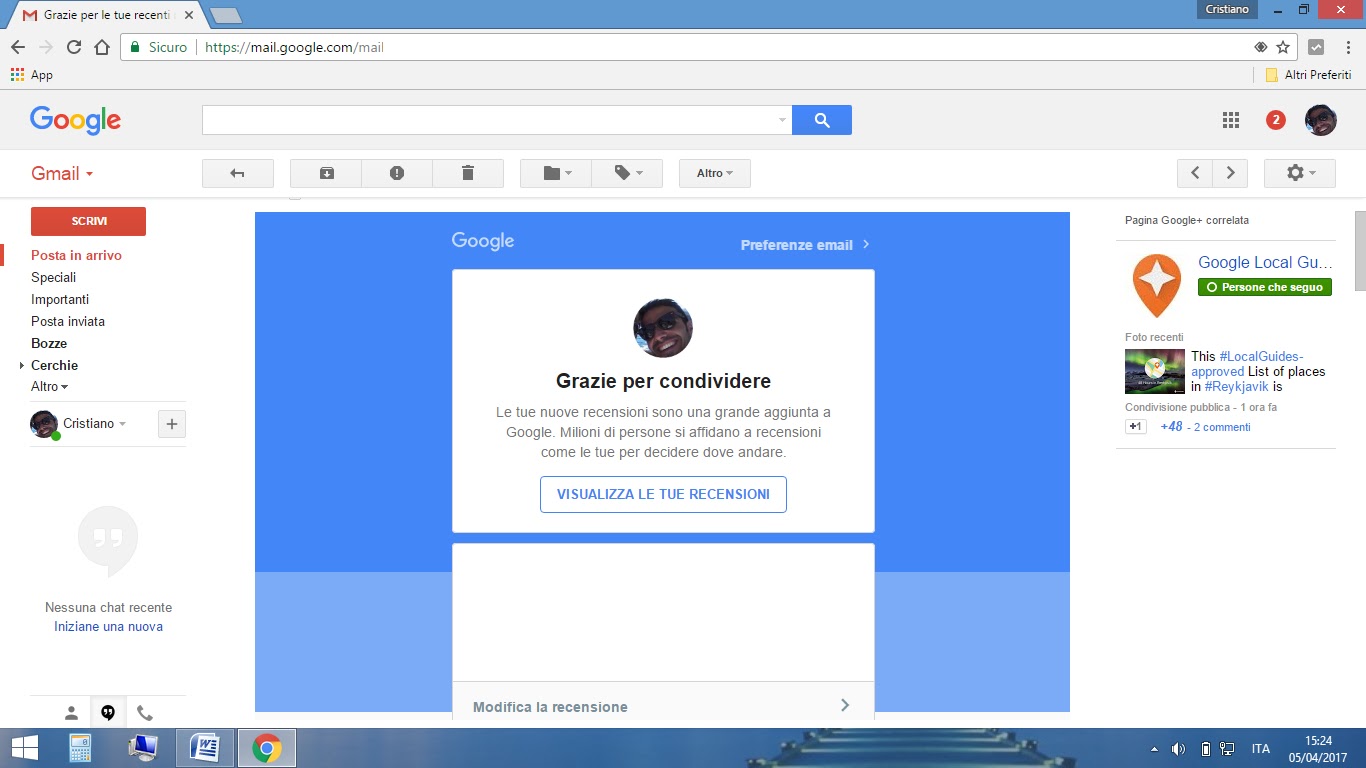
Task: Compose a new email with SCRIVI
Action: 88,221
